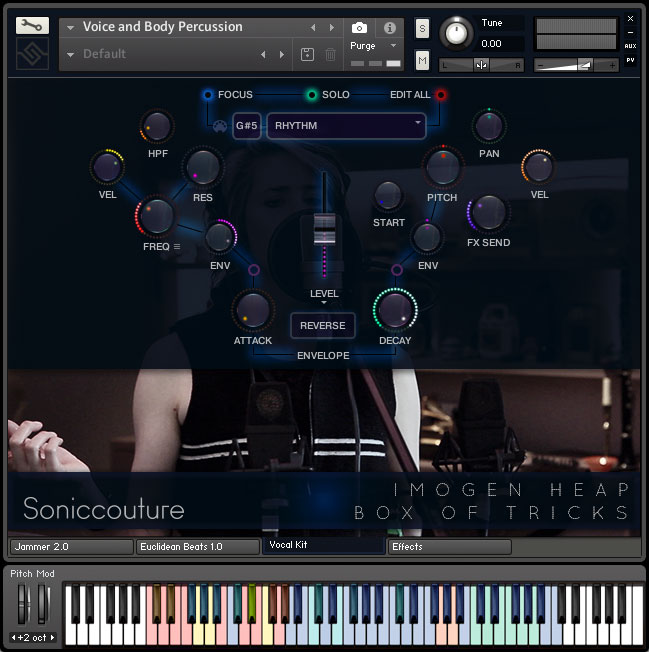Switch to the Euclidean Beats 1.0 tab
Screen dimensions: 649x652
198,547
